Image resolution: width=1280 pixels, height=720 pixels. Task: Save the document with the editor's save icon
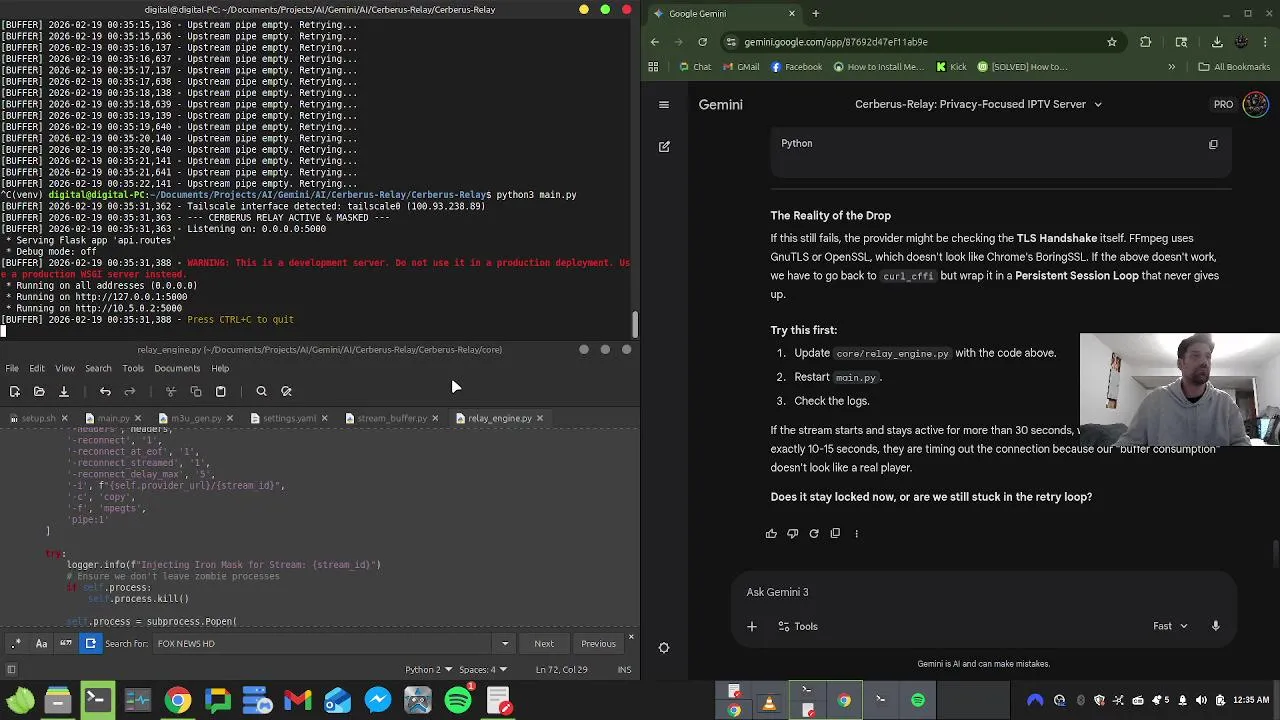coord(63,391)
